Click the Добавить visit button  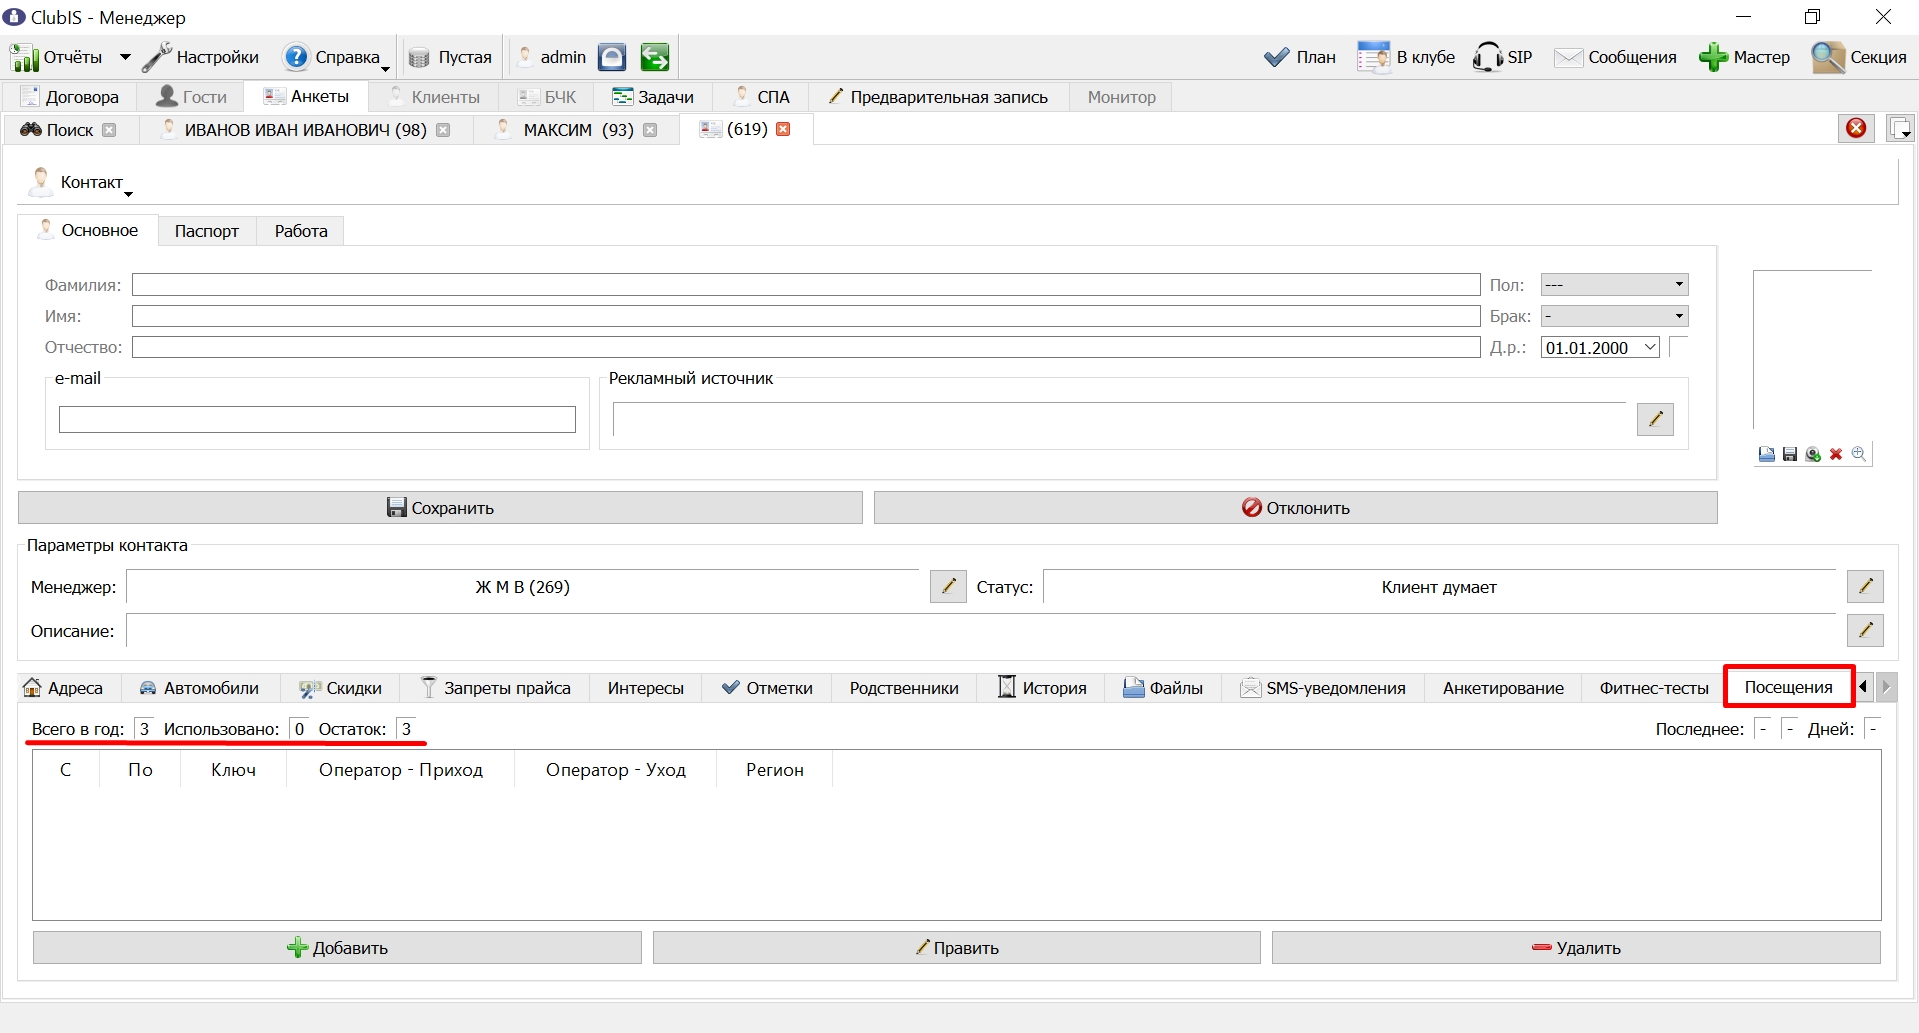337,947
